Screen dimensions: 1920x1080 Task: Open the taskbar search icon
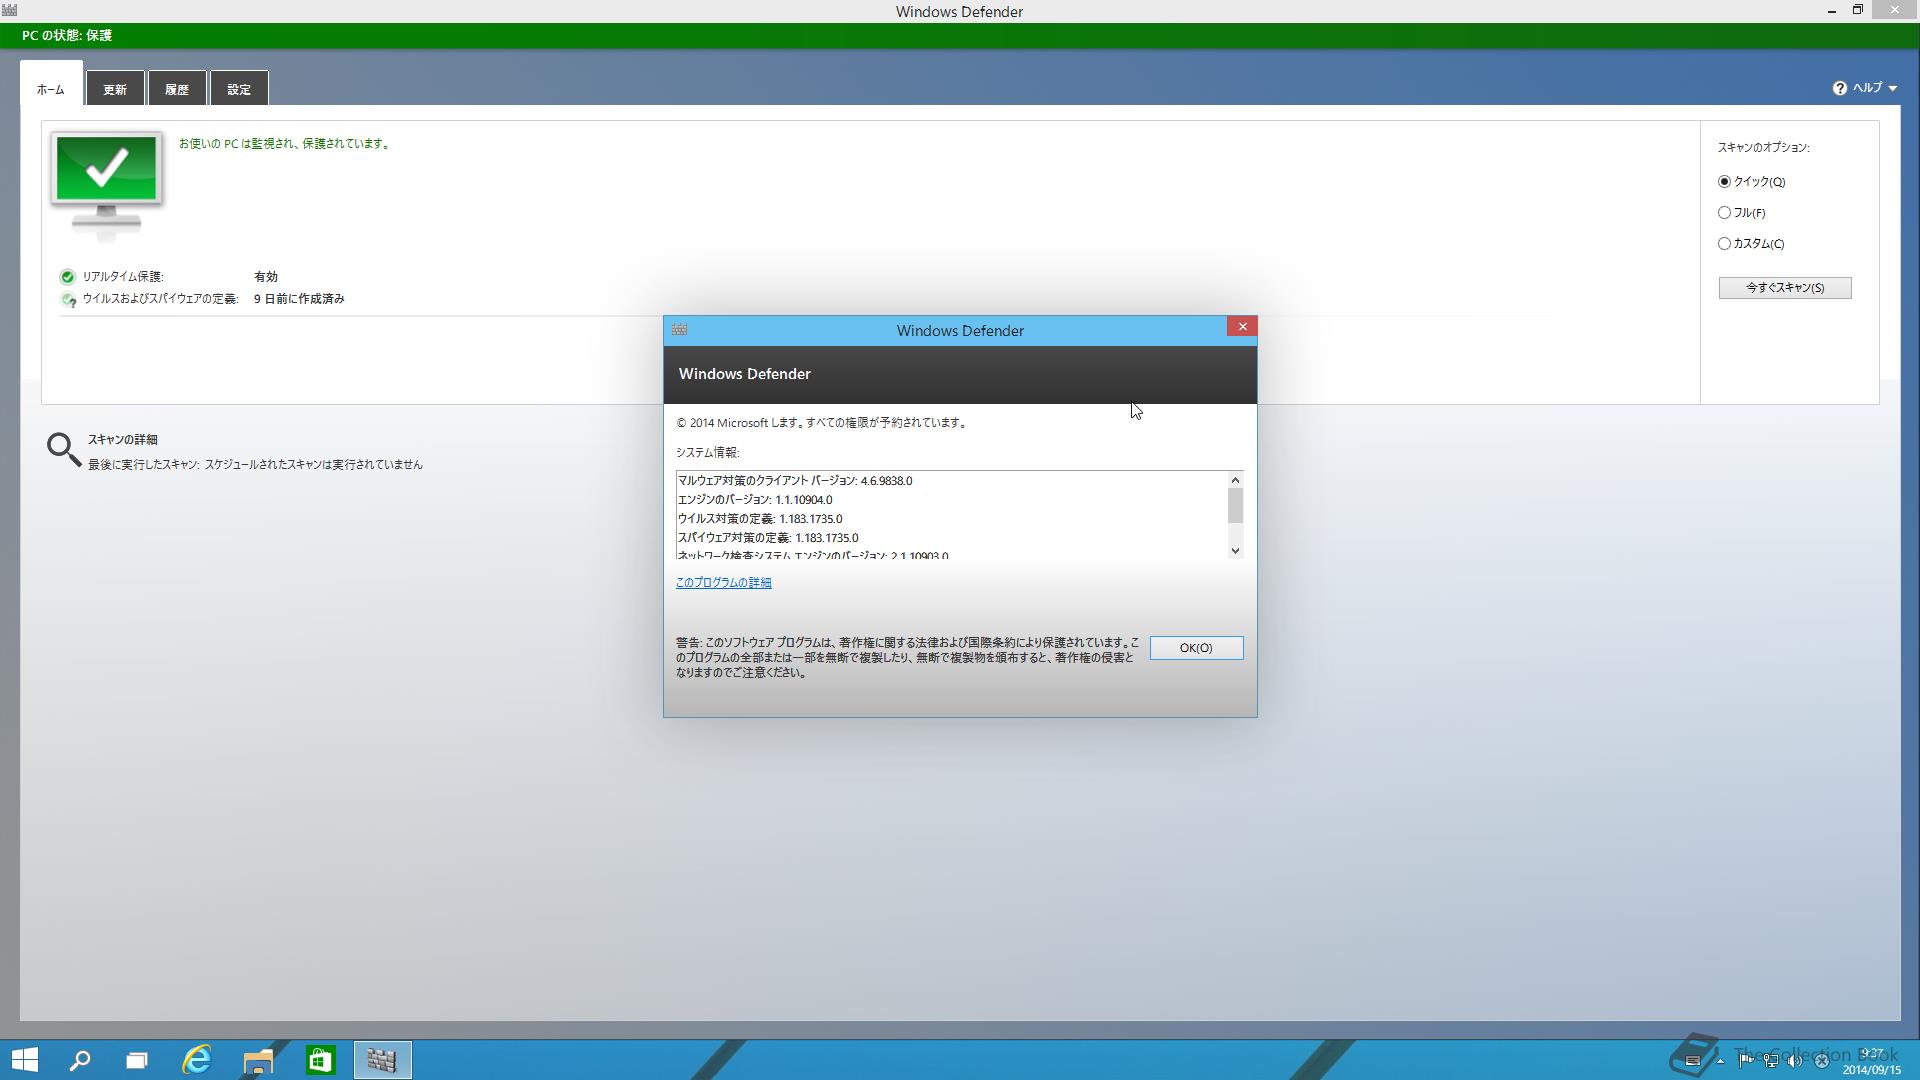coord(79,1060)
